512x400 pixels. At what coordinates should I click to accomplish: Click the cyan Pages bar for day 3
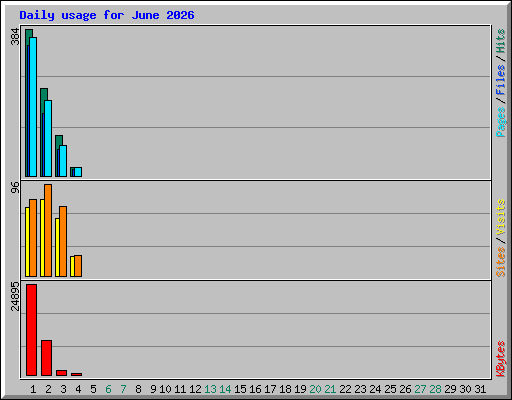point(63,161)
